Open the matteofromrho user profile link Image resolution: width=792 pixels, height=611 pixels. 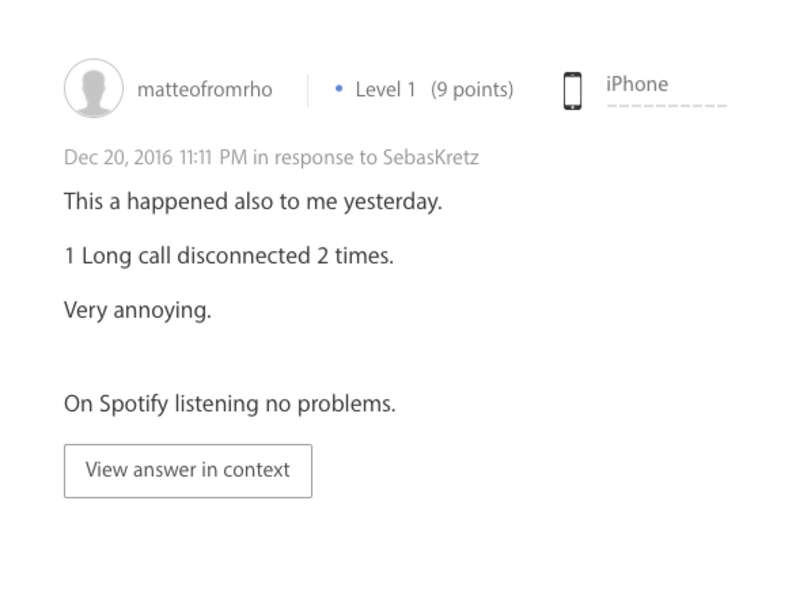204,90
